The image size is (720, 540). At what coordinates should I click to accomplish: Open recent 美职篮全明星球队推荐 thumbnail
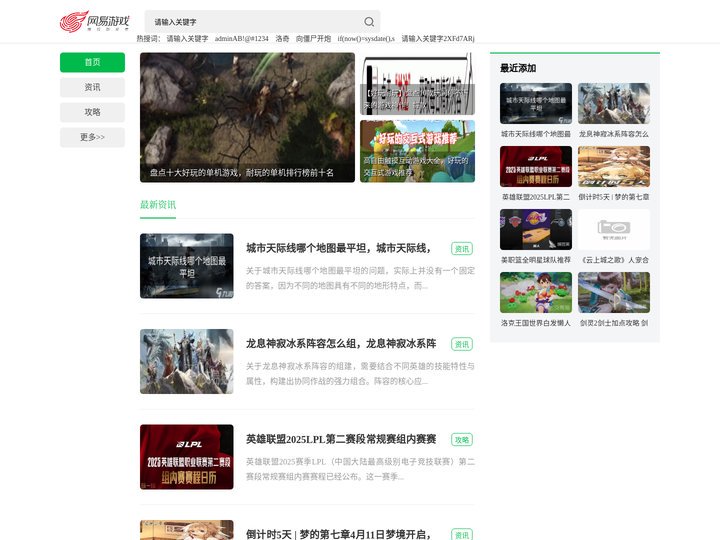pyautogui.click(x=536, y=229)
